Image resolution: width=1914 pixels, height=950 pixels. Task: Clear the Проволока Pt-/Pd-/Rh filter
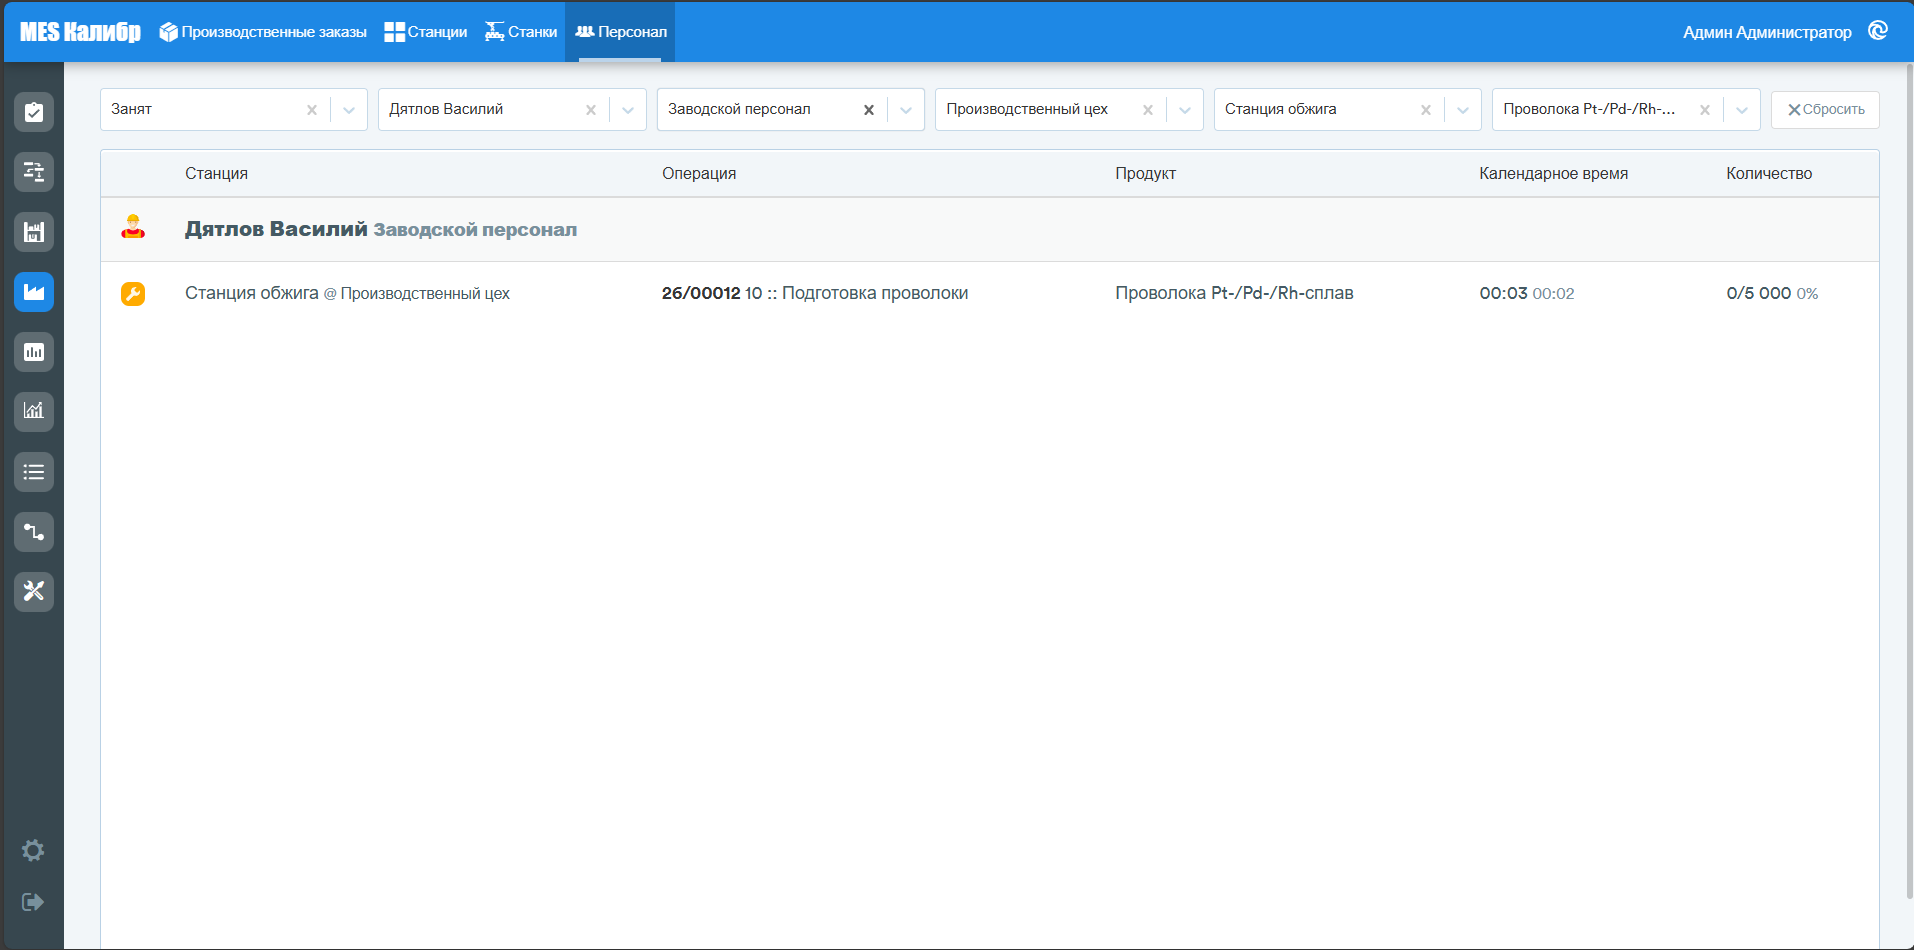1705,110
